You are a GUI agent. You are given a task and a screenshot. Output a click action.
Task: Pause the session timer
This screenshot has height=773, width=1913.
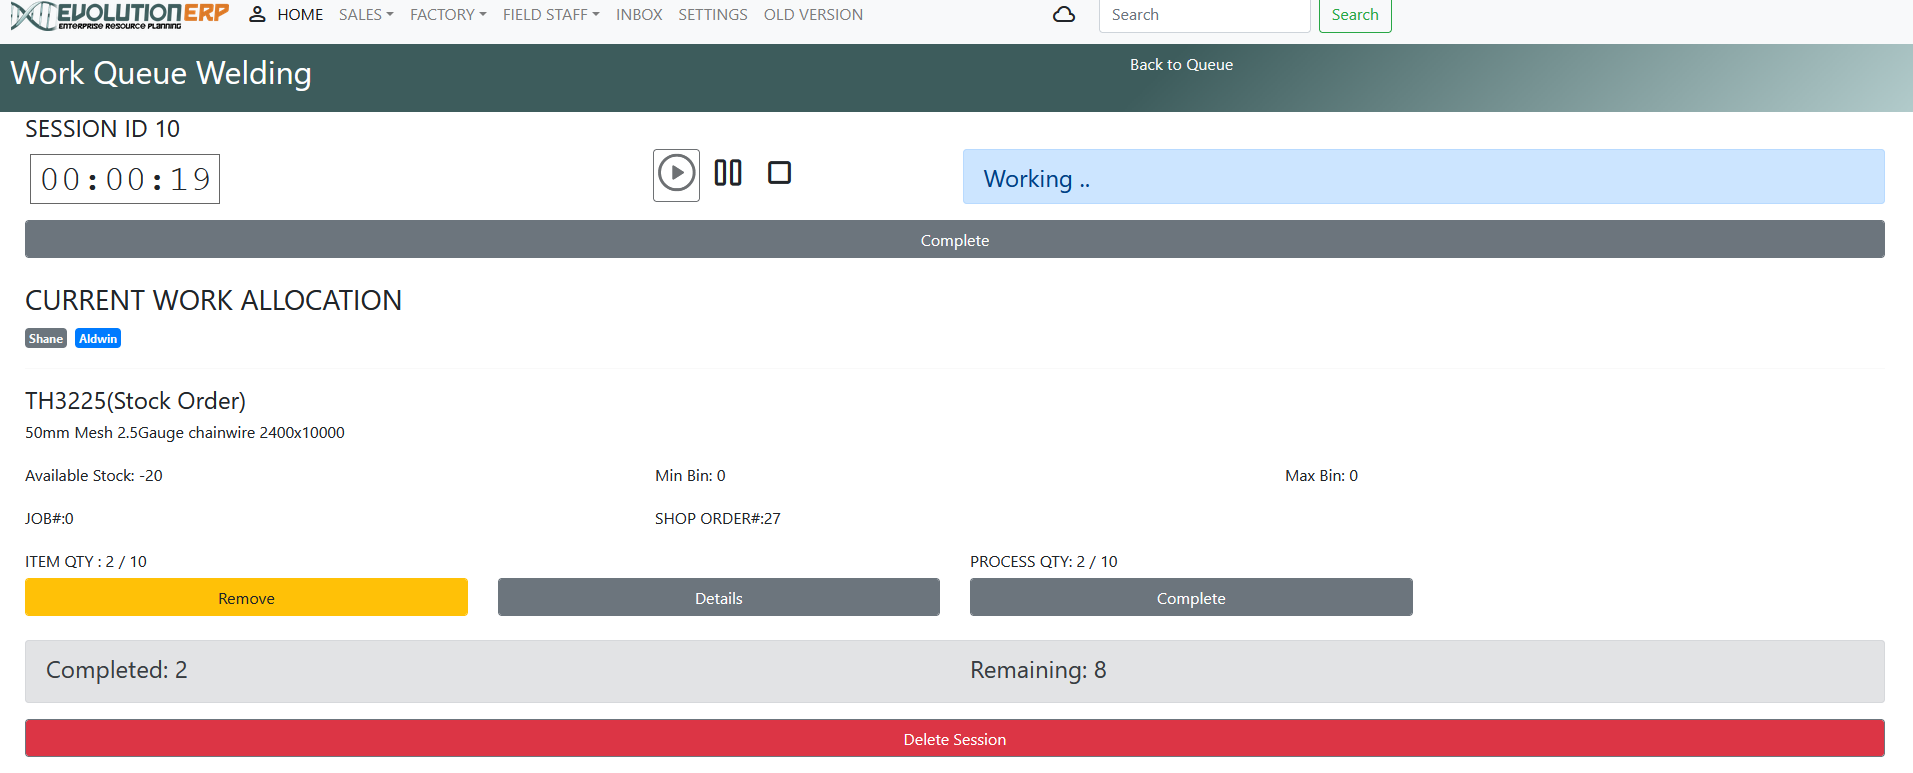click(728, 173)
